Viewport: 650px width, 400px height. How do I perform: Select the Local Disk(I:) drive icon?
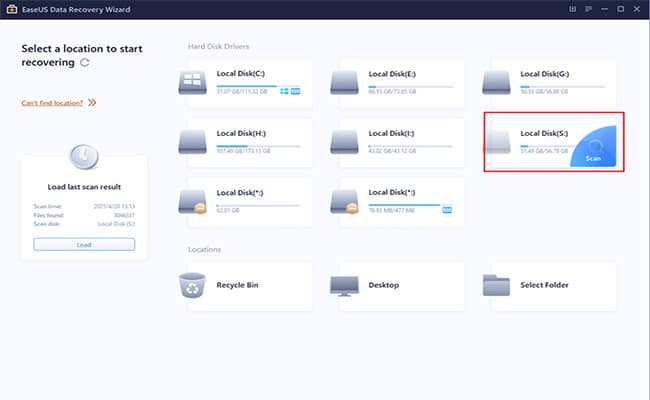tap(344, 142)
